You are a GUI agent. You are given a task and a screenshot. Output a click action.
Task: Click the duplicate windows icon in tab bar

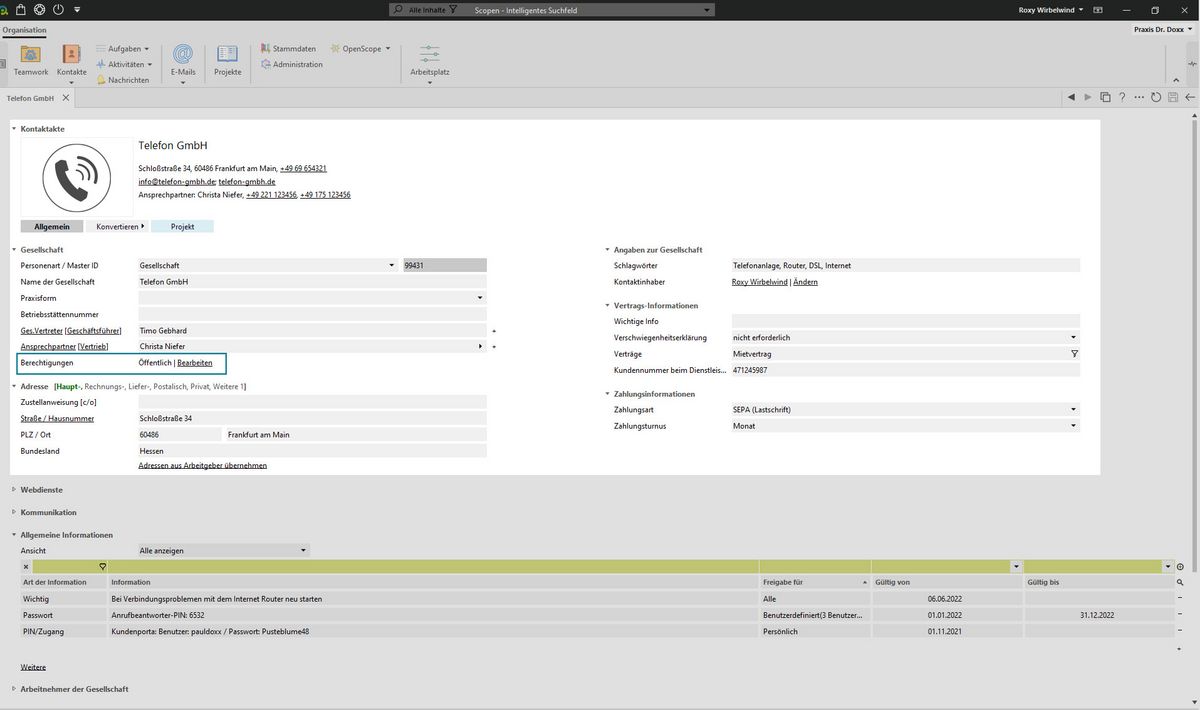tap(1105, 97)
